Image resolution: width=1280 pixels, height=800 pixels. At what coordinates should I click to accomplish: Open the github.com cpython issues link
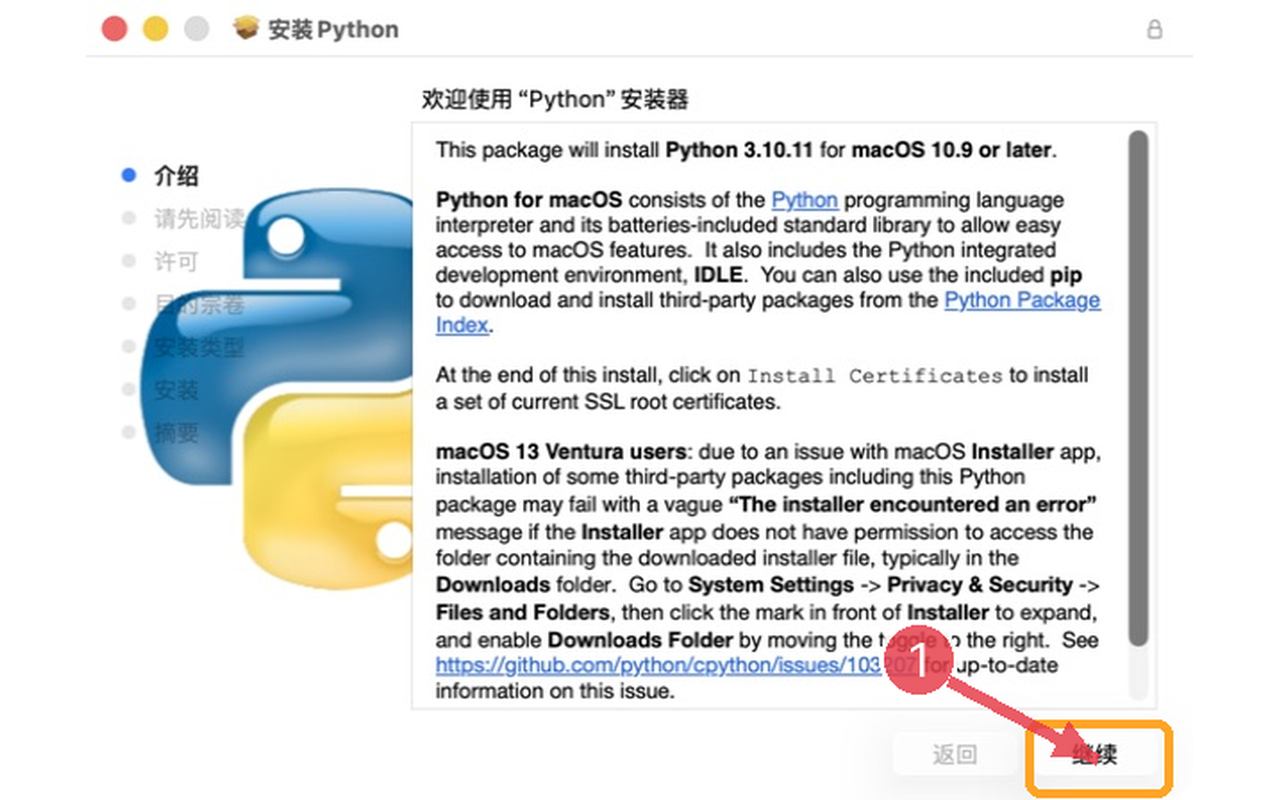point(678,665)
